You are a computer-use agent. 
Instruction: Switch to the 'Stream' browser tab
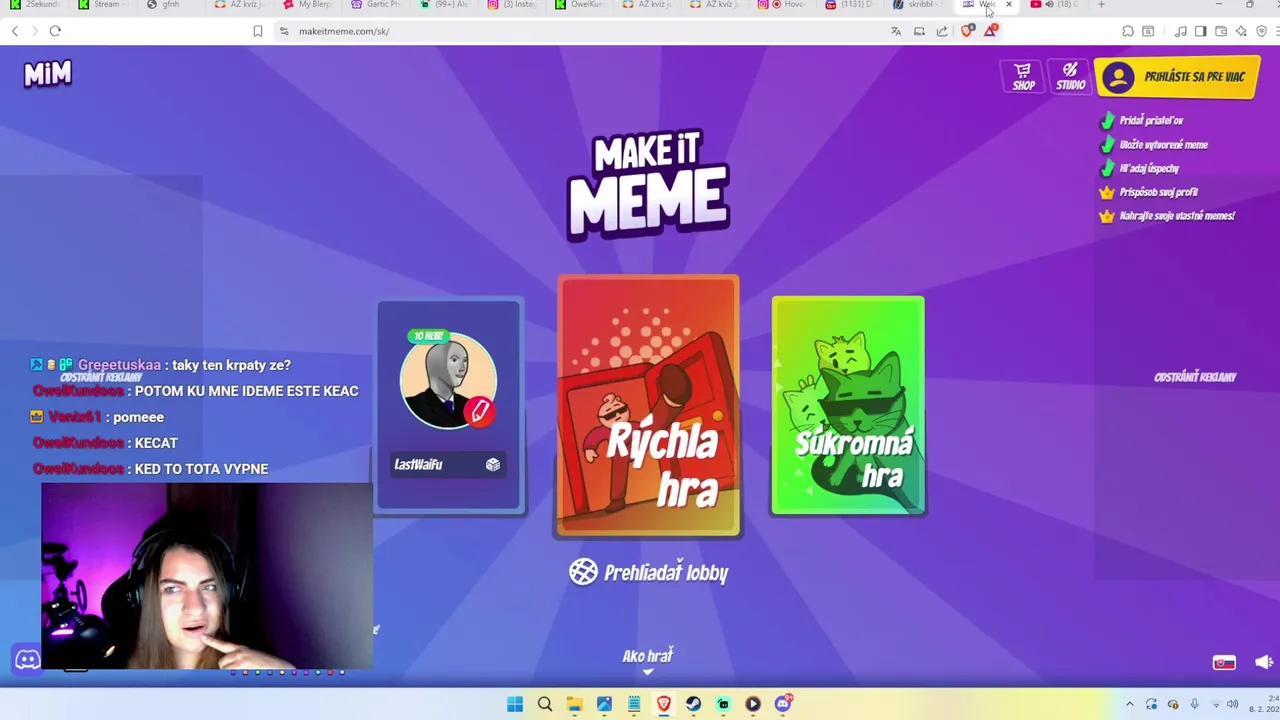105,5
